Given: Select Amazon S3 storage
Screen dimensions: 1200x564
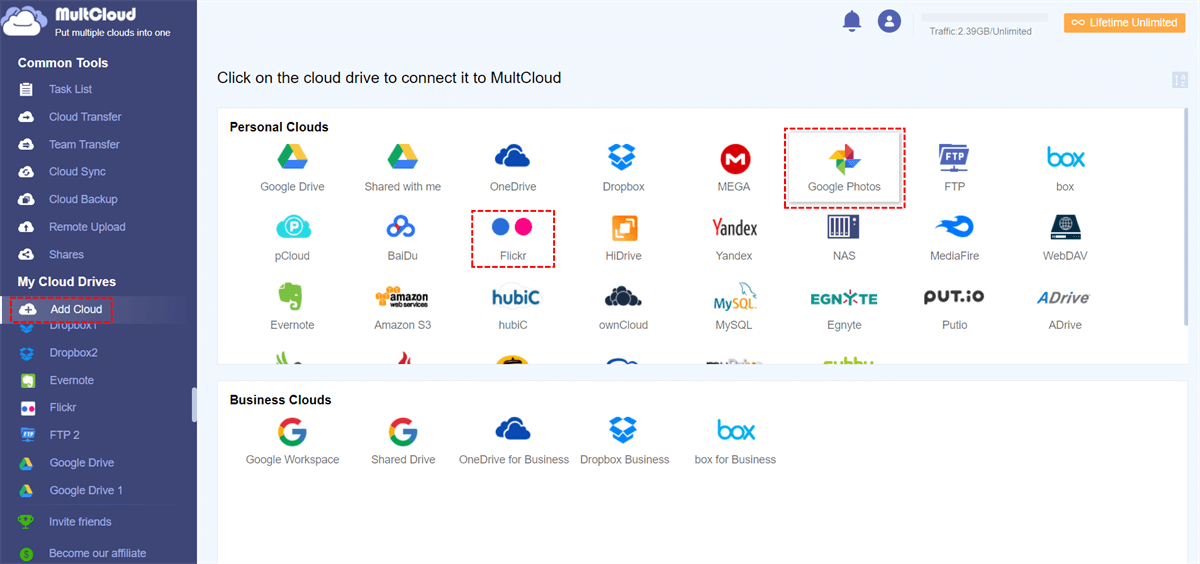Looking at the screenshot, I should (x=402, y=306).
